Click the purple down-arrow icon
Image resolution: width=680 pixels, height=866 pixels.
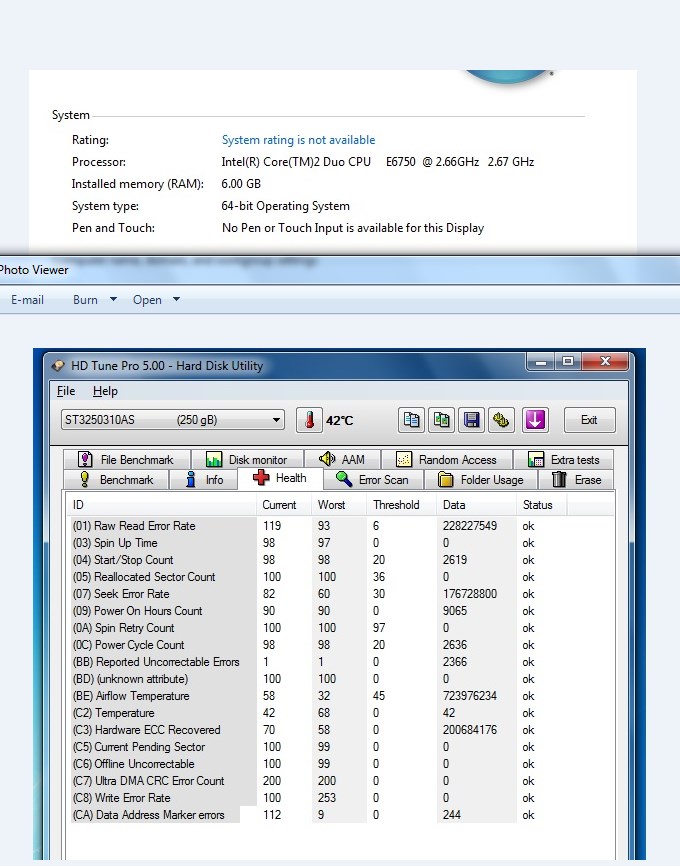click(535, 420)
